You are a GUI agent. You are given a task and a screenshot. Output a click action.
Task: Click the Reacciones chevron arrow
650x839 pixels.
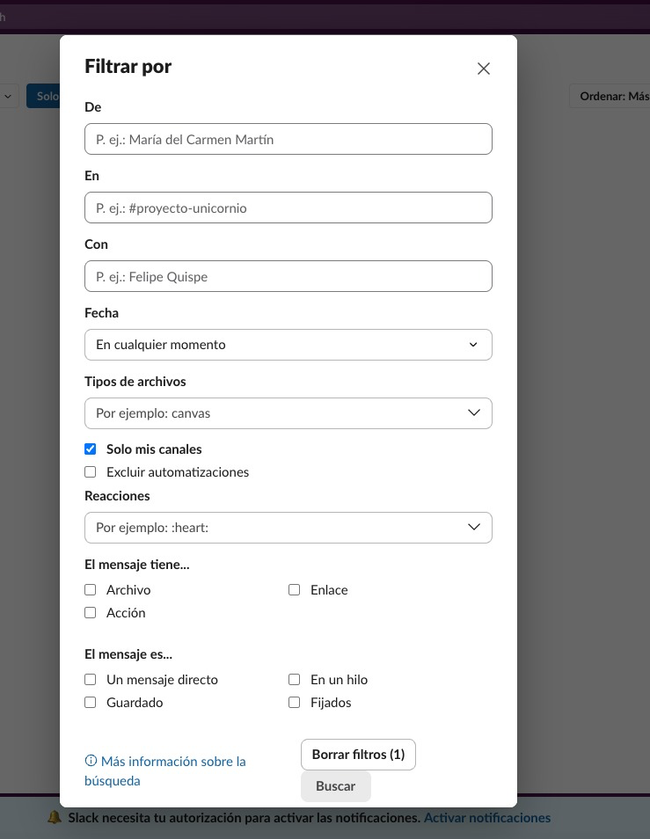tap(473, 527)
